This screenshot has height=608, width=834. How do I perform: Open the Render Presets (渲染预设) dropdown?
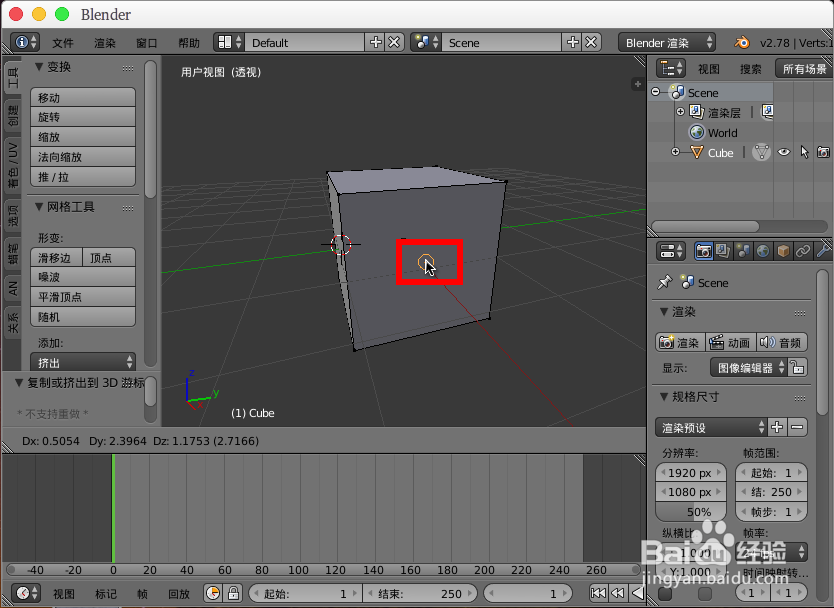tap(711, 427)
